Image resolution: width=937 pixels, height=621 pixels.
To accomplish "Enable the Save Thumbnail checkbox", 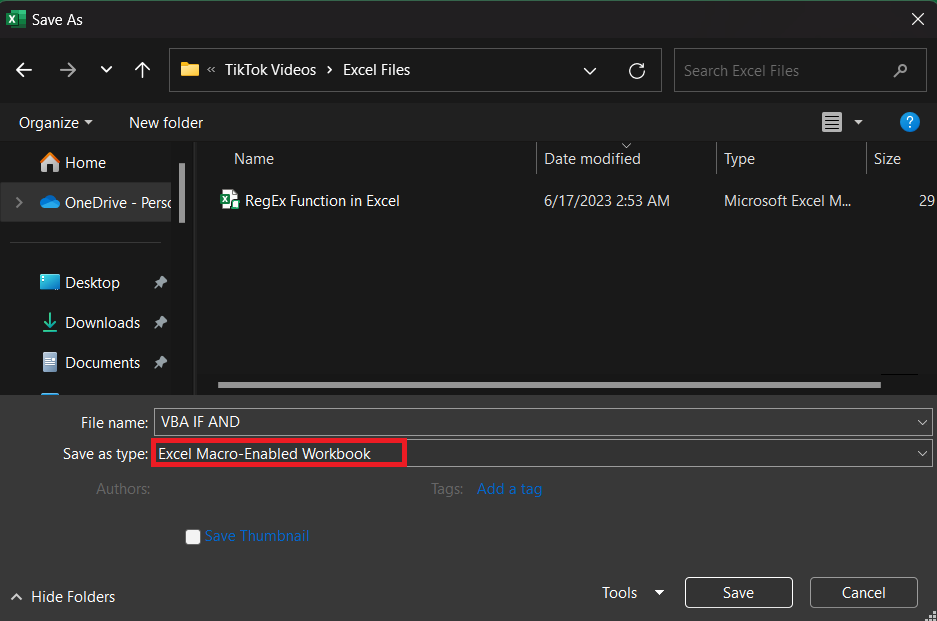I will click(192, 537).
